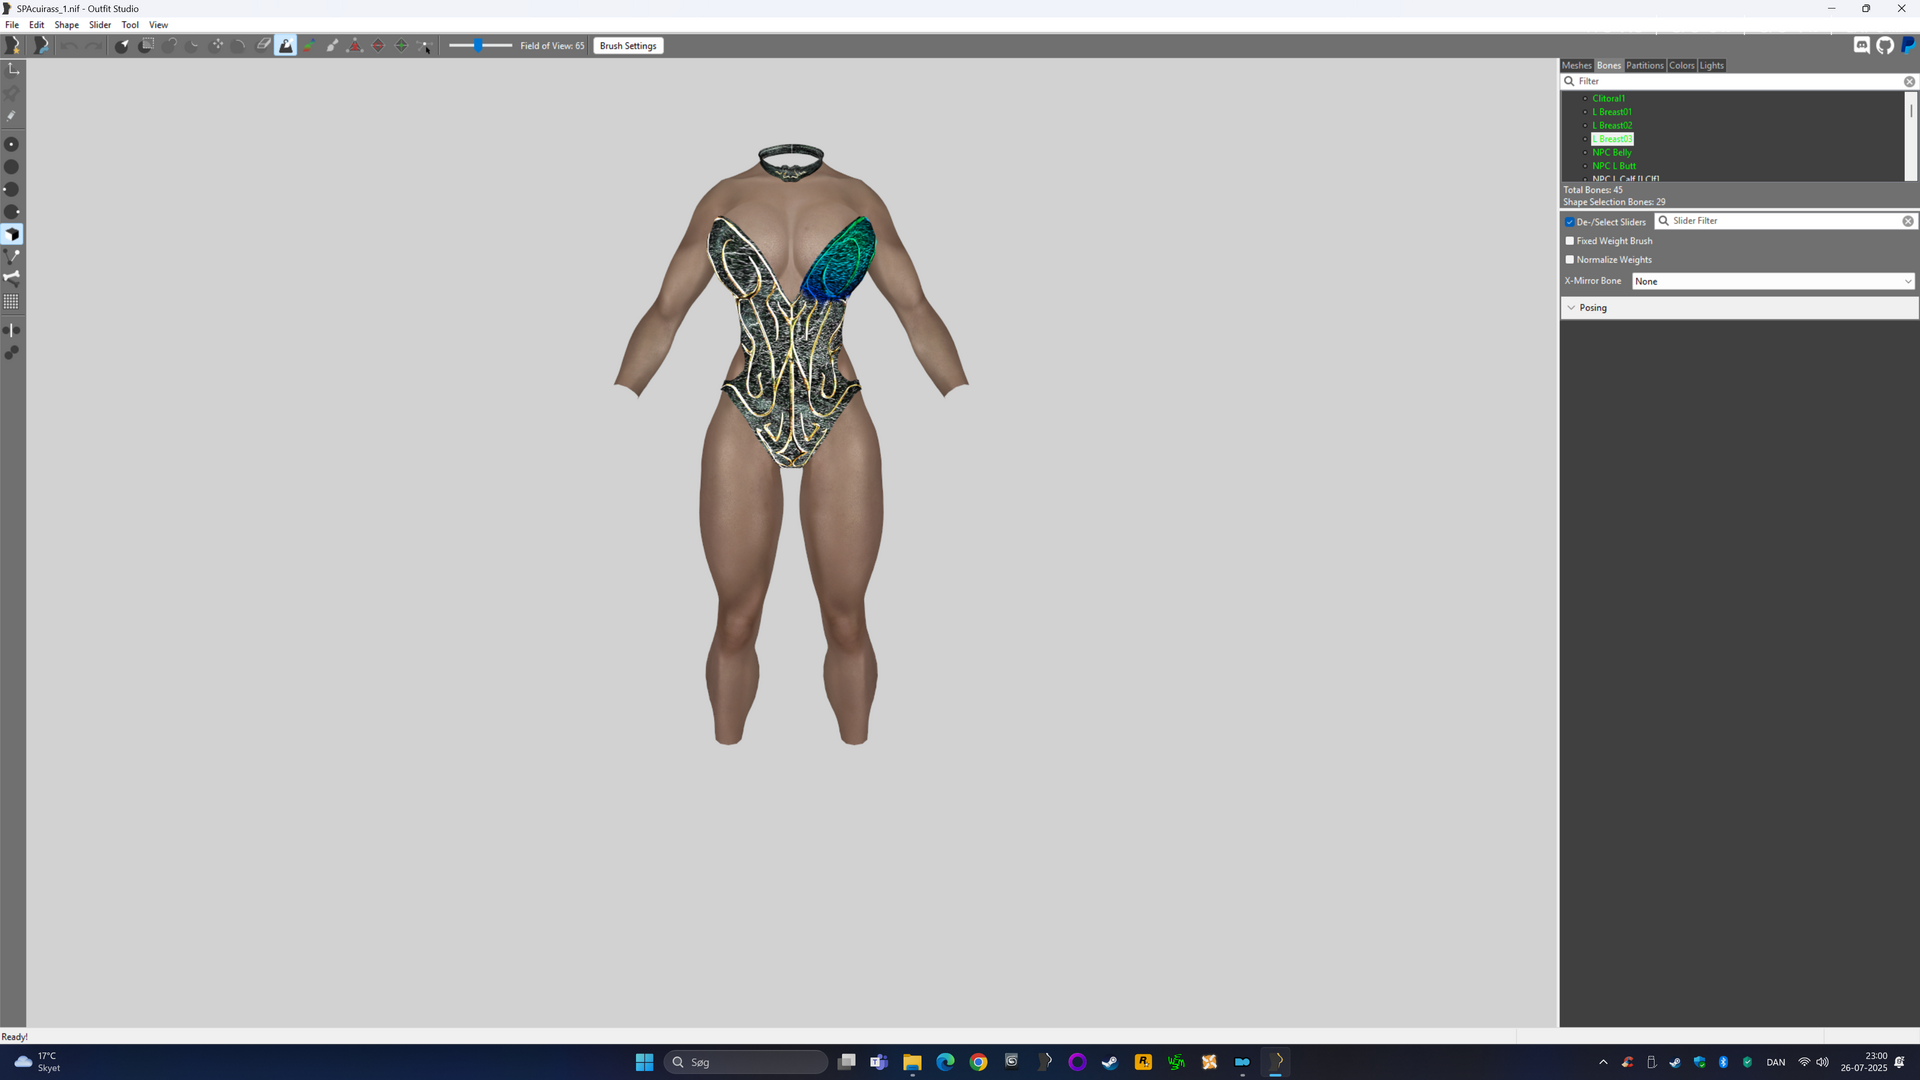Screen dimensions: 1920x1080
Task: Select the NPC Belly bone
Action: (x=1612, y=153)
